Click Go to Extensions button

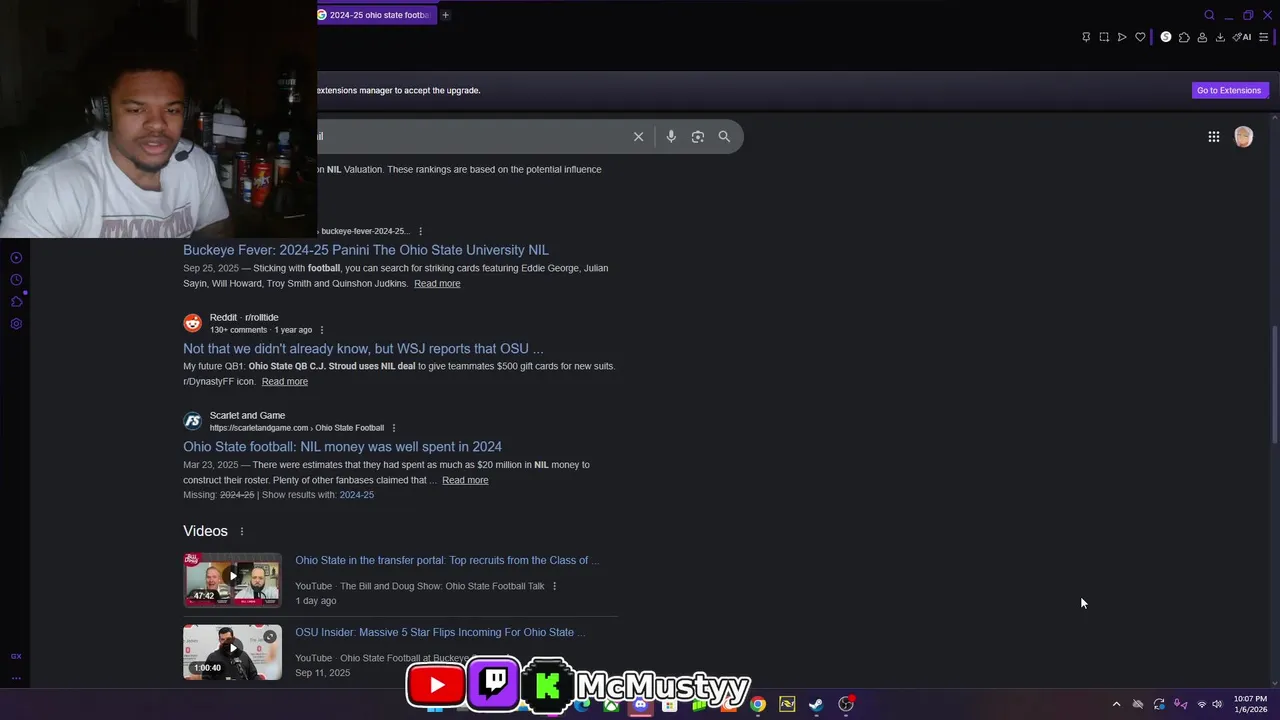pos(1229,90)
